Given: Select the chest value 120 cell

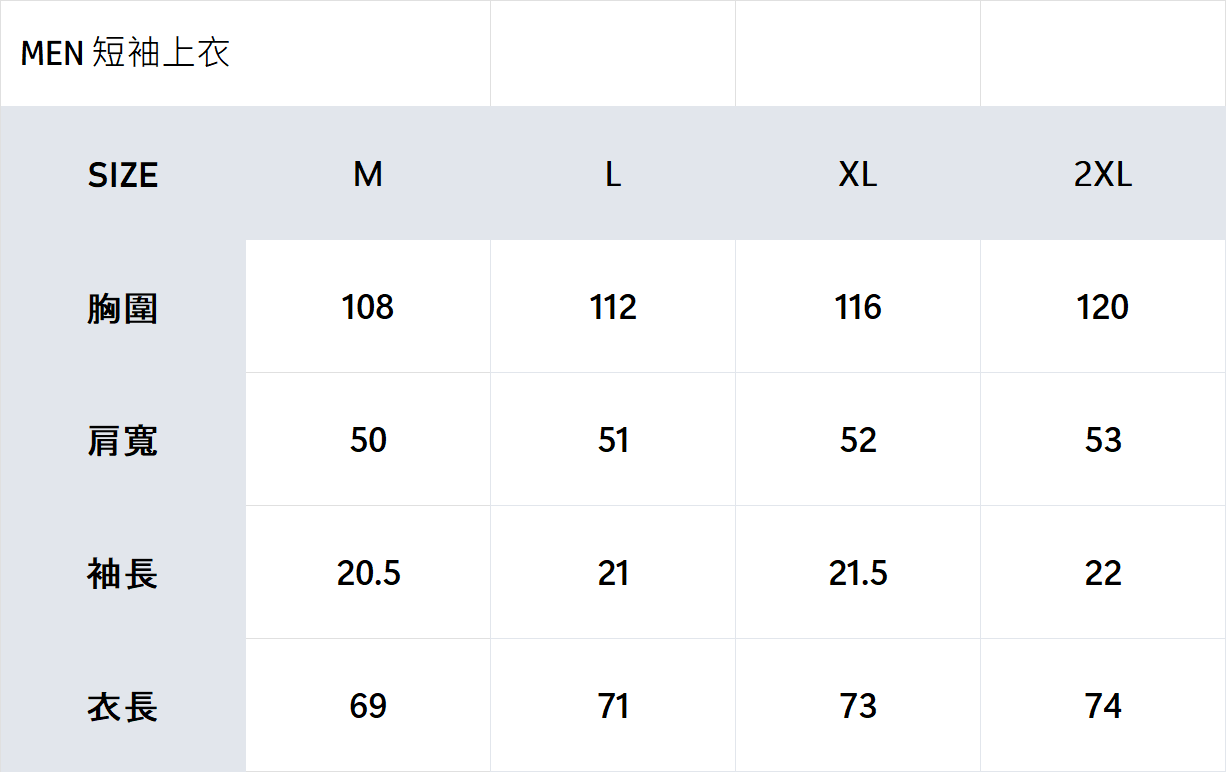Looking at the screenshot, I should pyautogui.click(x=1103, y=307).
